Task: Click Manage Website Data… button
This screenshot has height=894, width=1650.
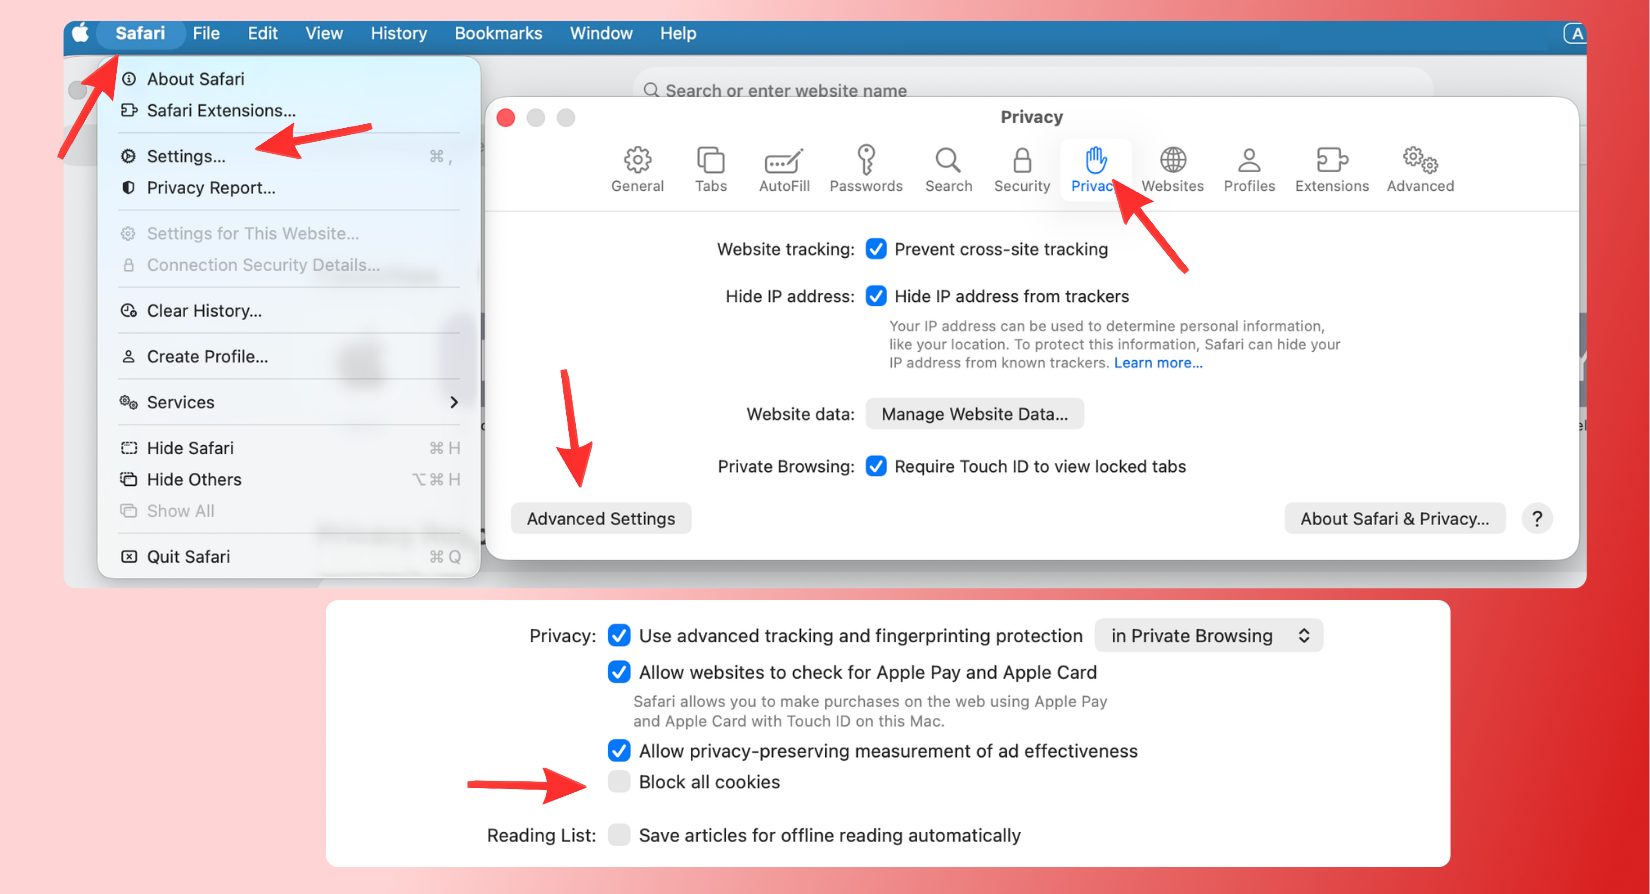Action: (975, 413)
